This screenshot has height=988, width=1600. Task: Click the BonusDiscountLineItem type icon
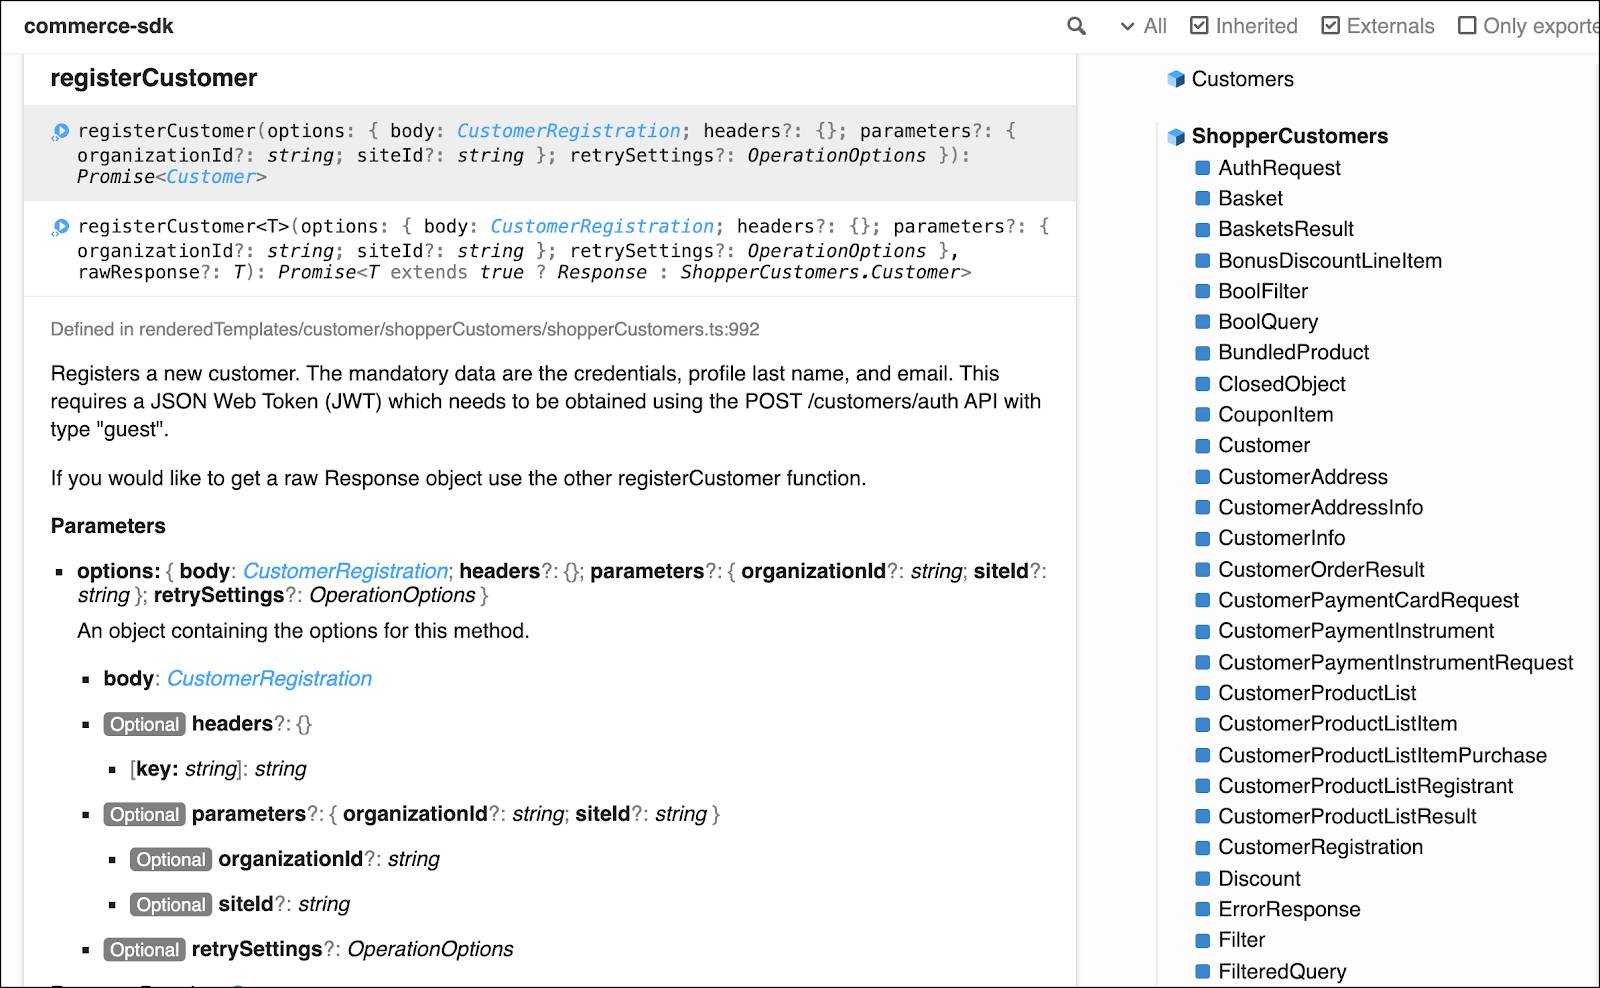[1203, 261]
